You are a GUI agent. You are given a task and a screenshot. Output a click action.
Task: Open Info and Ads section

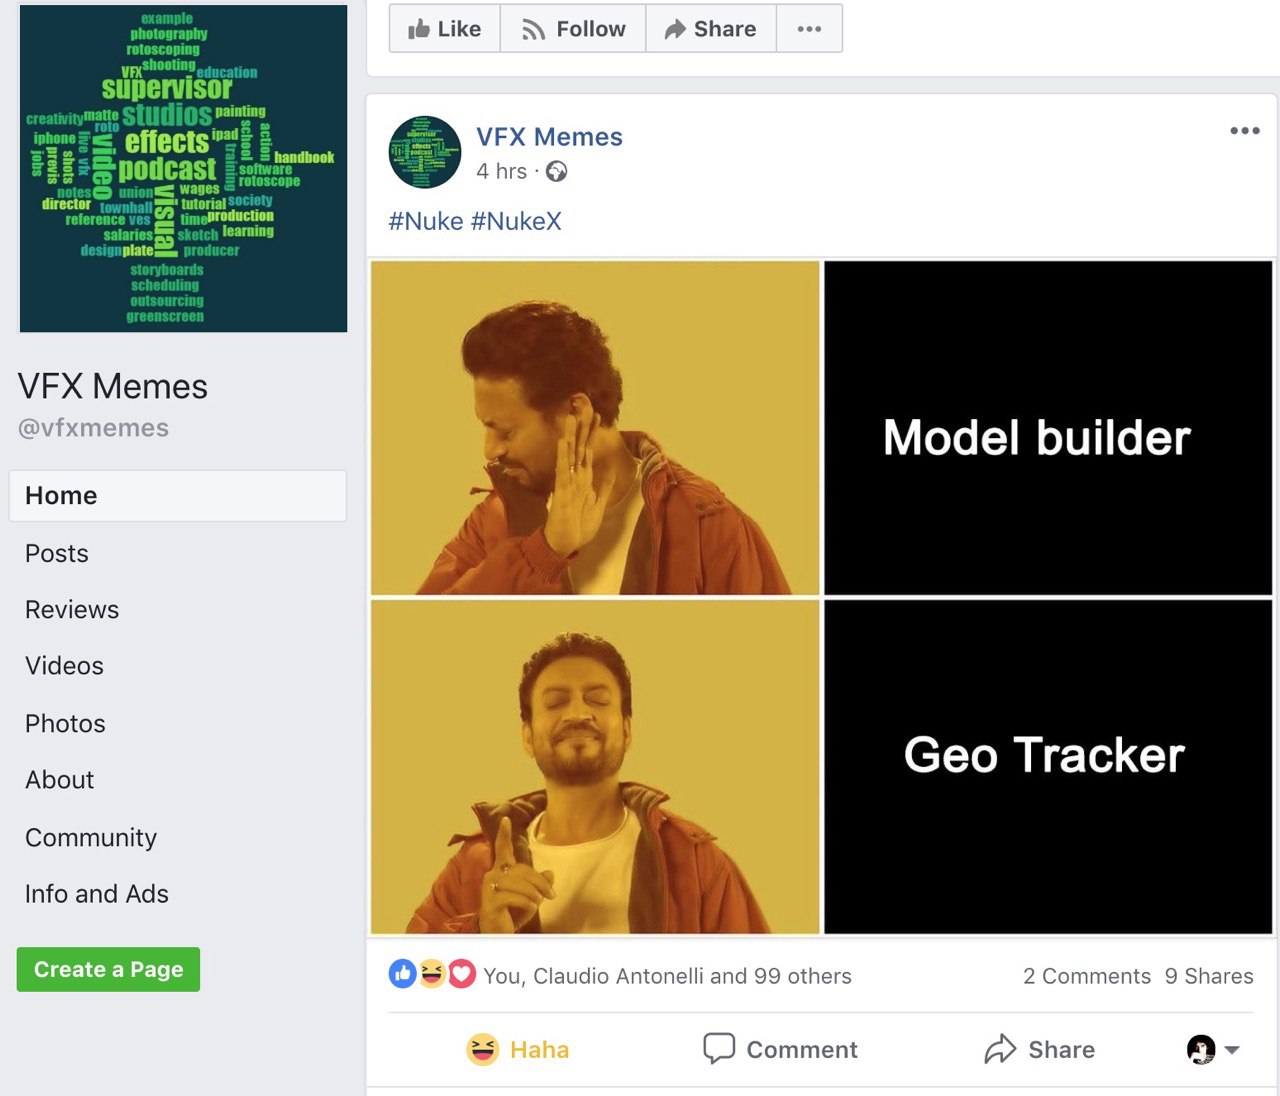tap(97, 894)
